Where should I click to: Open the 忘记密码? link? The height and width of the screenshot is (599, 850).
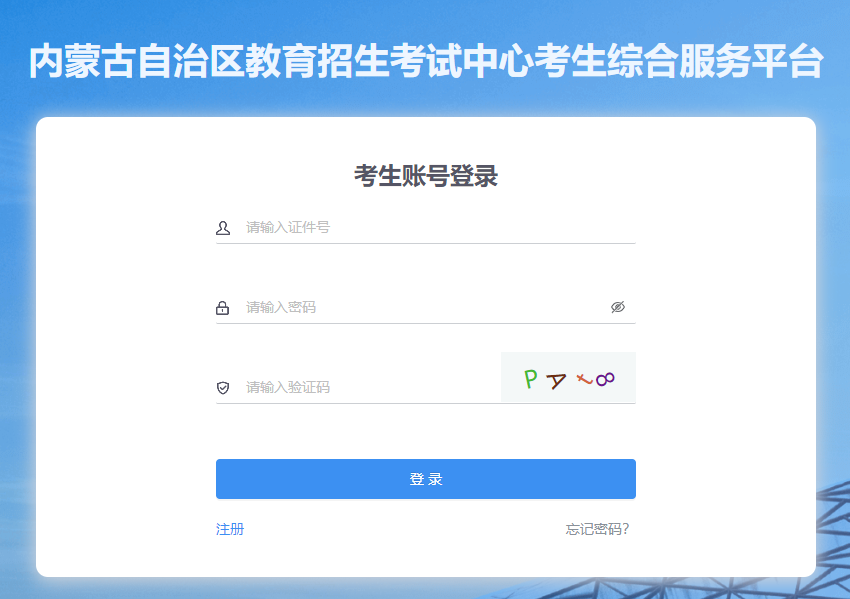tap(597, 529)
